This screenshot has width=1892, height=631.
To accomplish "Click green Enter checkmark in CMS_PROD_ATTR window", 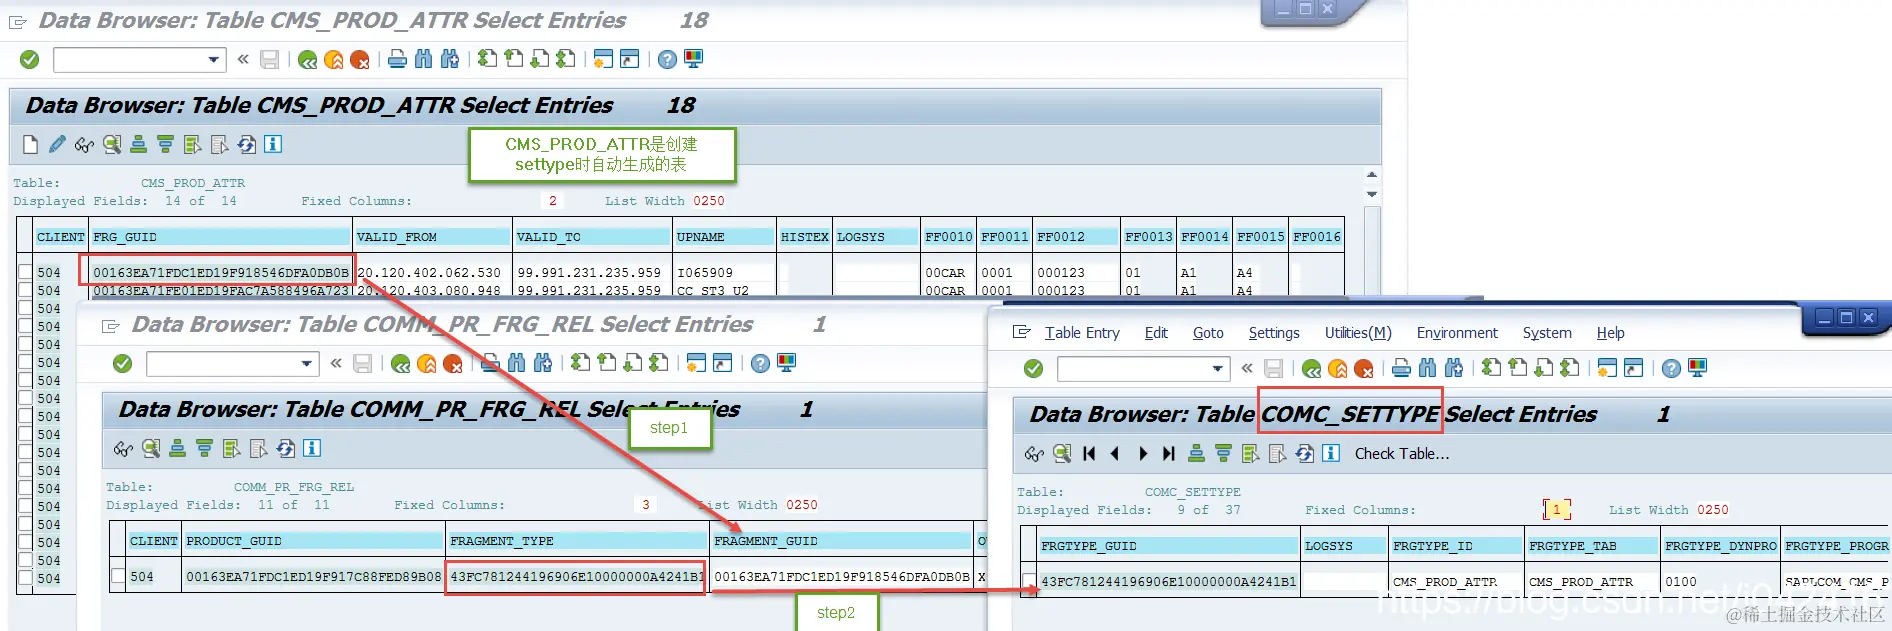I will click(30, 60).
